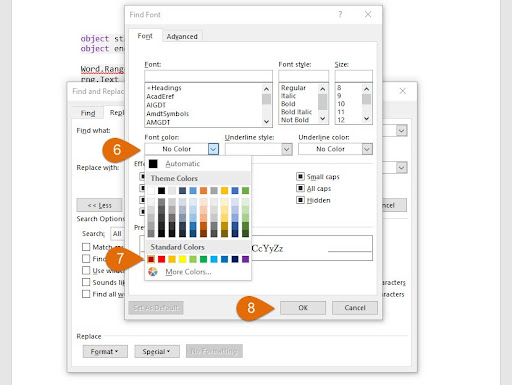512x385 pixels.
Task: Pick the dark red standard color swatch
Action: (x=151, y=259)
